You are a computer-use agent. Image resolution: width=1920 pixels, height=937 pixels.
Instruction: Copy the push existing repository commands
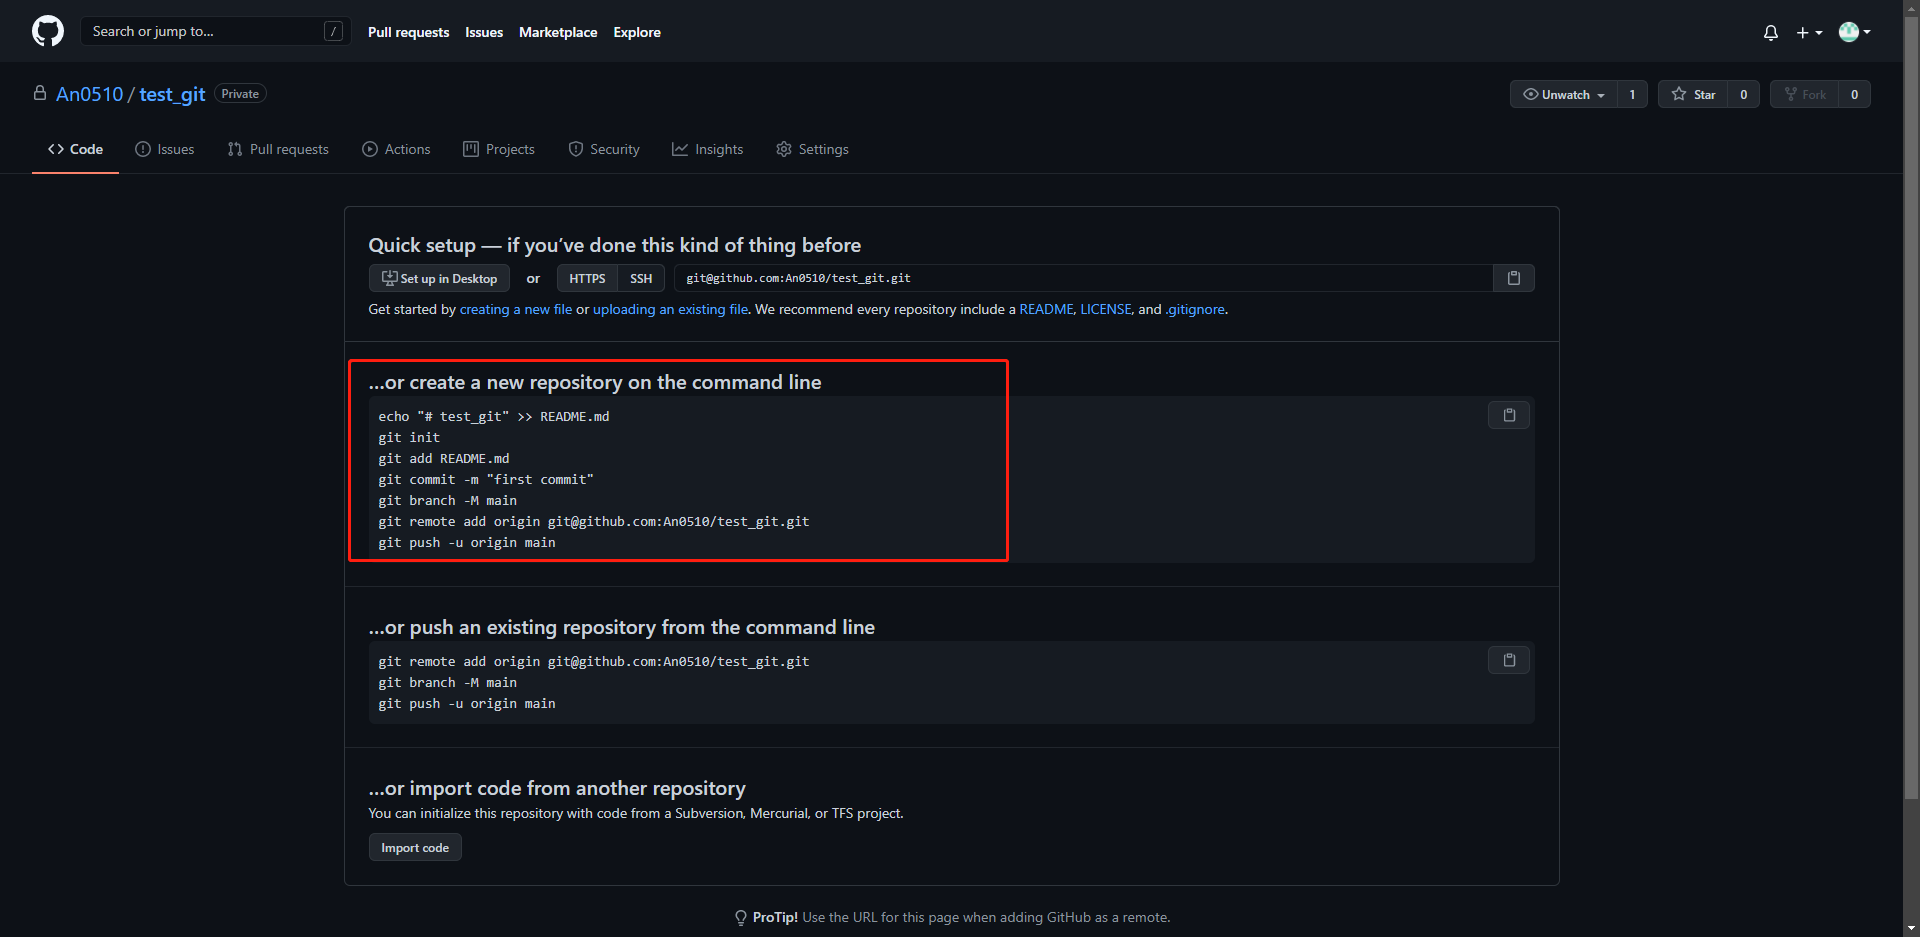point(1509,660)
